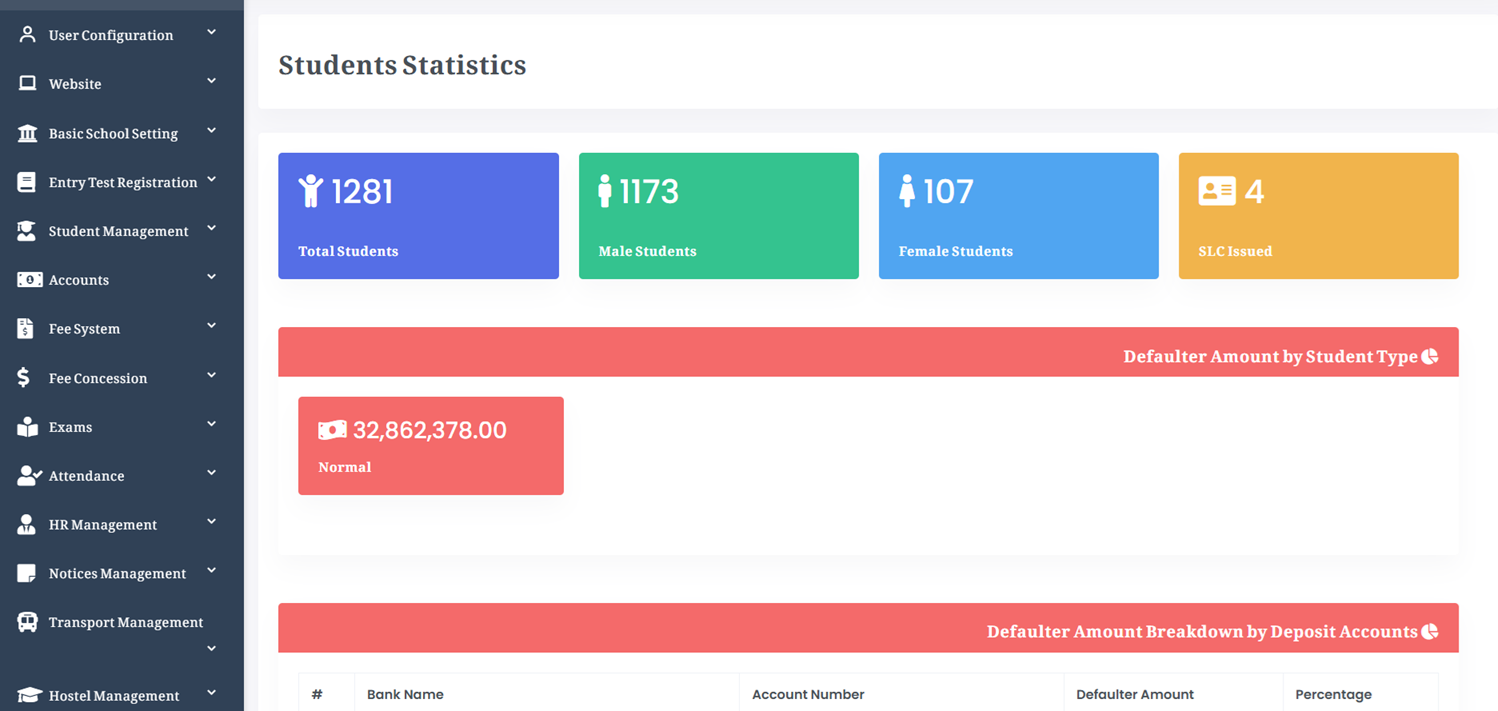Click the Bank Name column header
Screen dimensions: 1498x711
coord(405,694)
